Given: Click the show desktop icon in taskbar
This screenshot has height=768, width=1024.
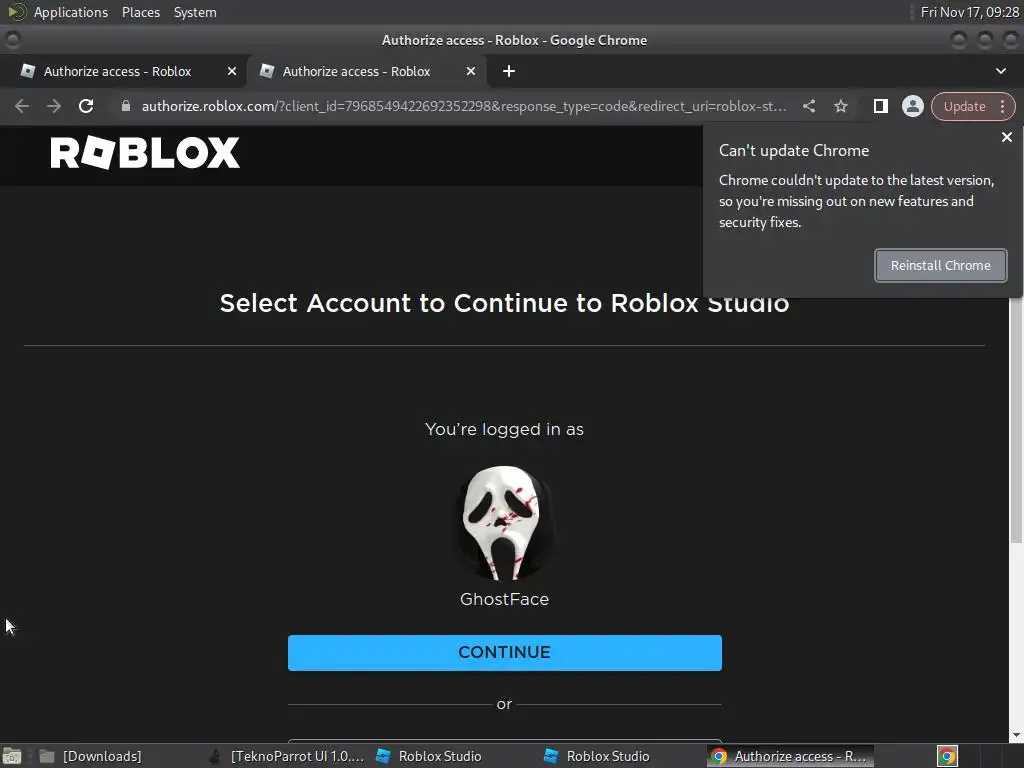Looking at the screenshot, I should pyautogui.click(x=12, y=756).
